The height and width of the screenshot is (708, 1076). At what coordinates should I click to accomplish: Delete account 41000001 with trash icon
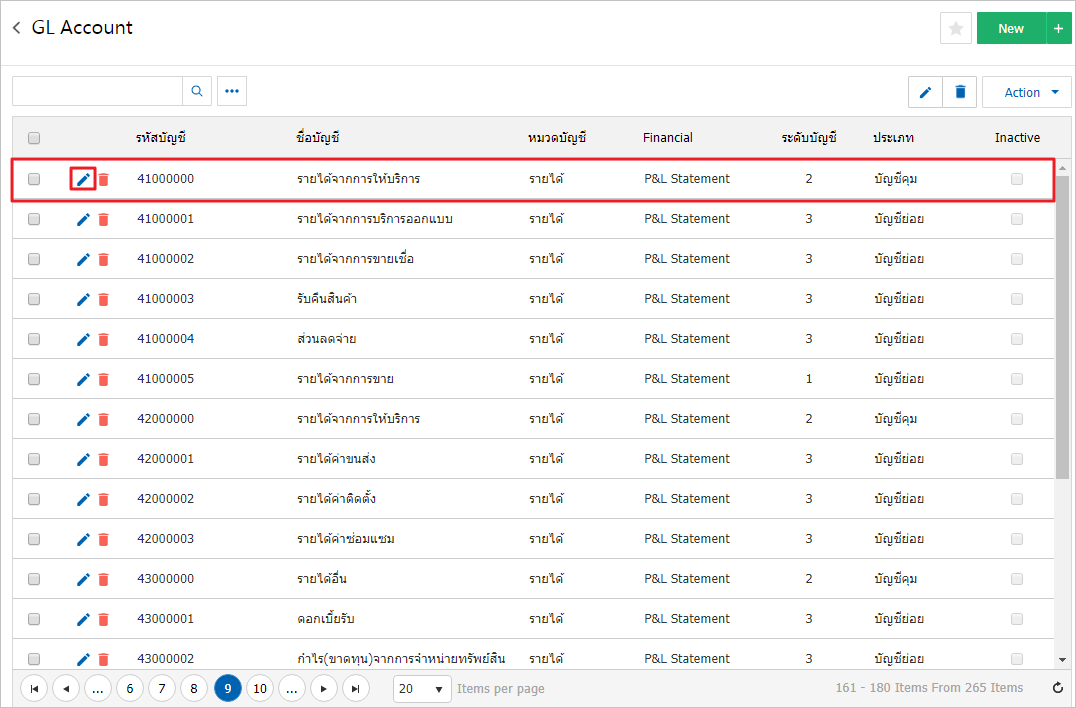click(x=104, y=220)
